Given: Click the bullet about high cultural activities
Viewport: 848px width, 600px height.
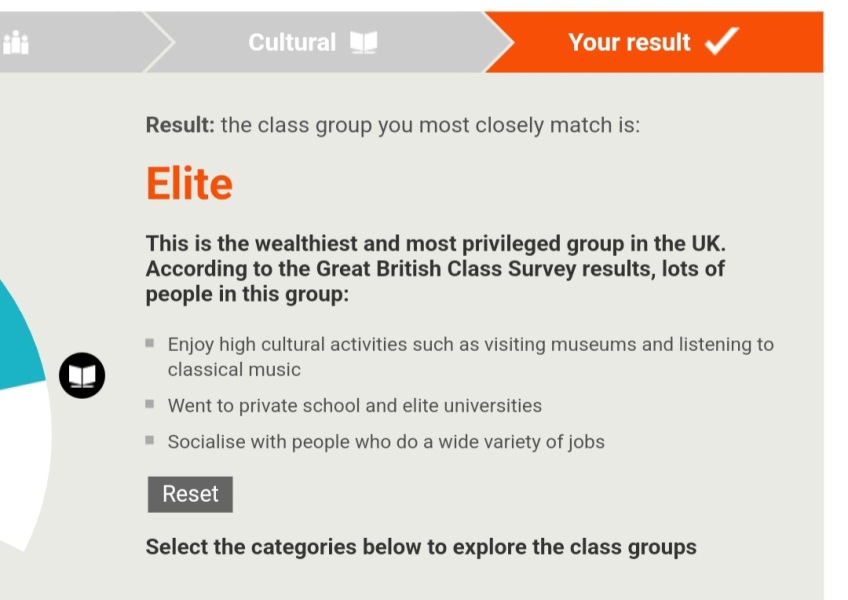Looking at the screenshot, I should [x=400, y=354].
